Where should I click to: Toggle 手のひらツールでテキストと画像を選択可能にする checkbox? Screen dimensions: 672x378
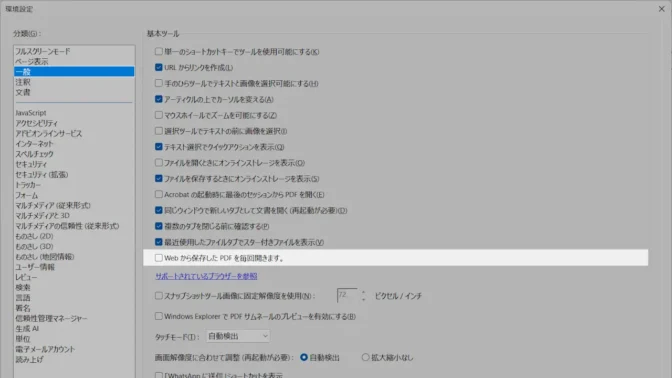click(159, 83)
